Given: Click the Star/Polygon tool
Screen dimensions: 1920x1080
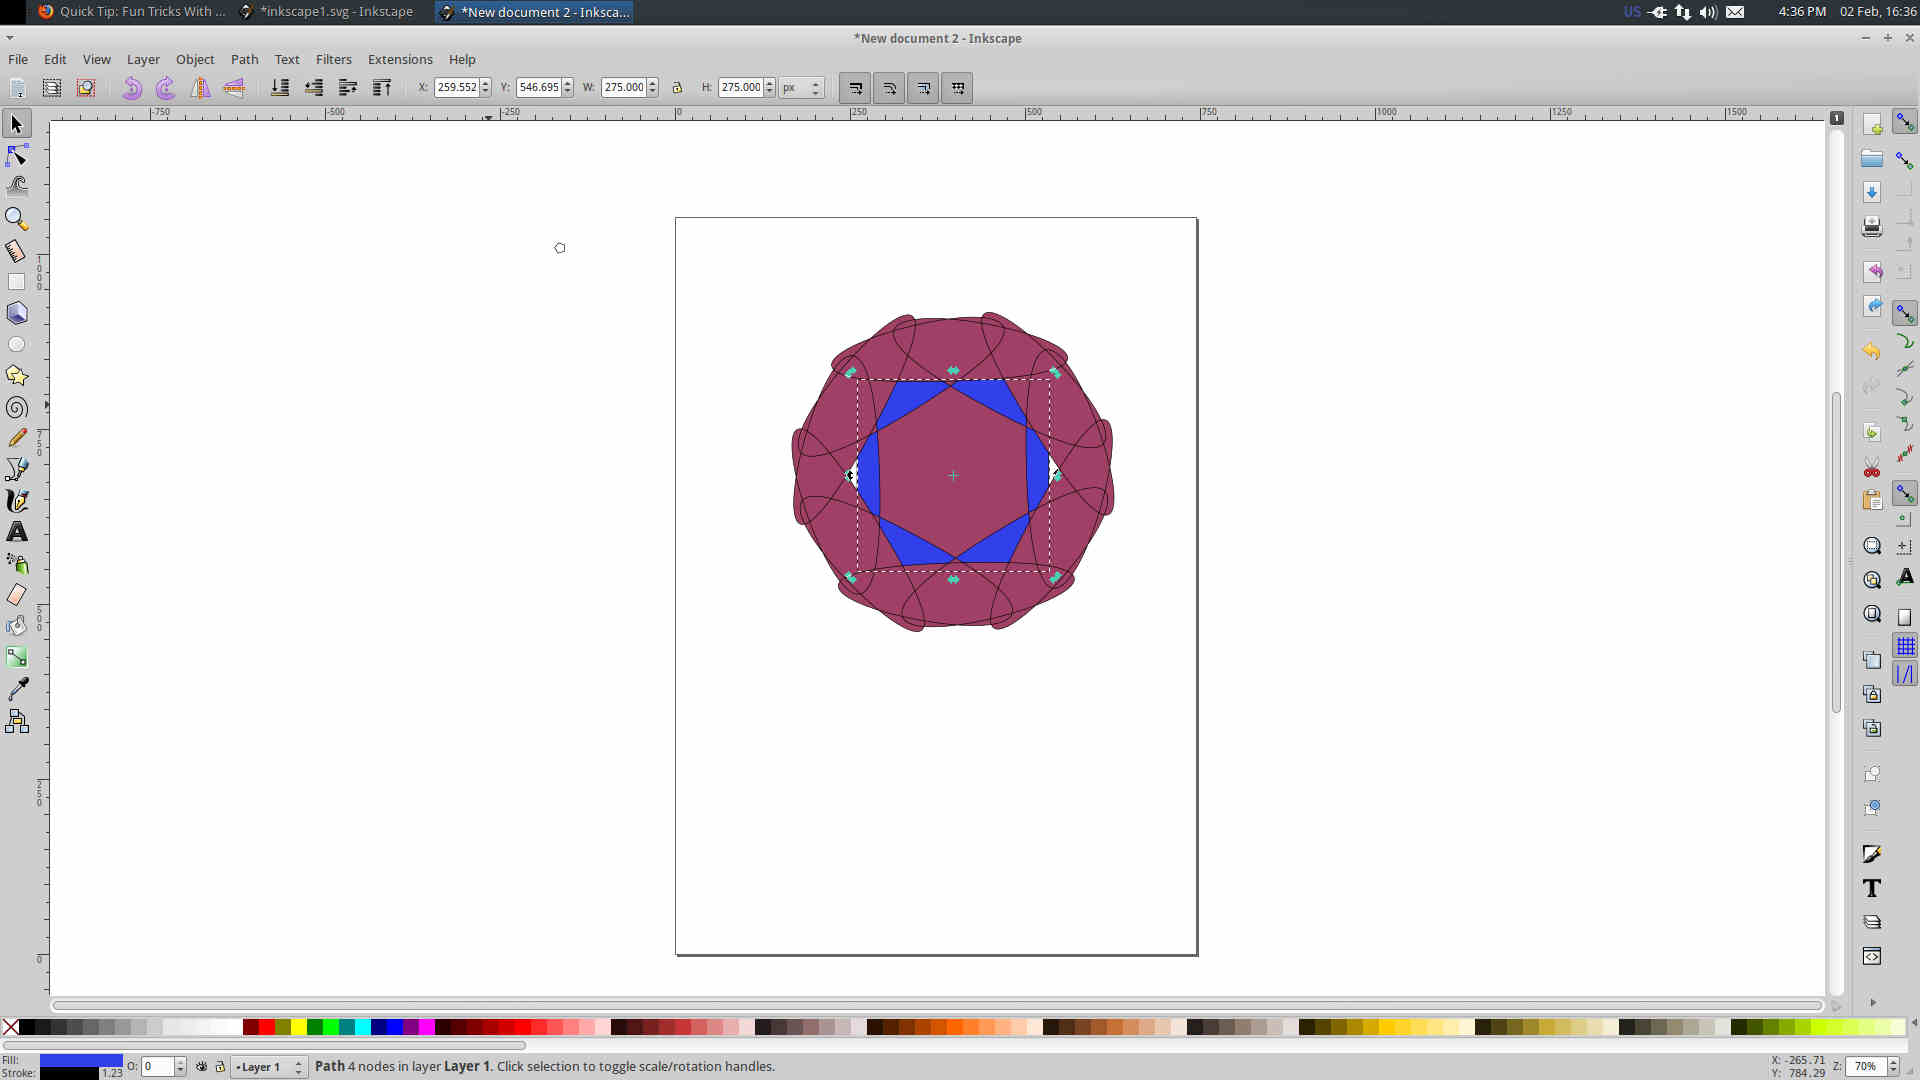Looking at the screenshot, I should coord(17,375).
